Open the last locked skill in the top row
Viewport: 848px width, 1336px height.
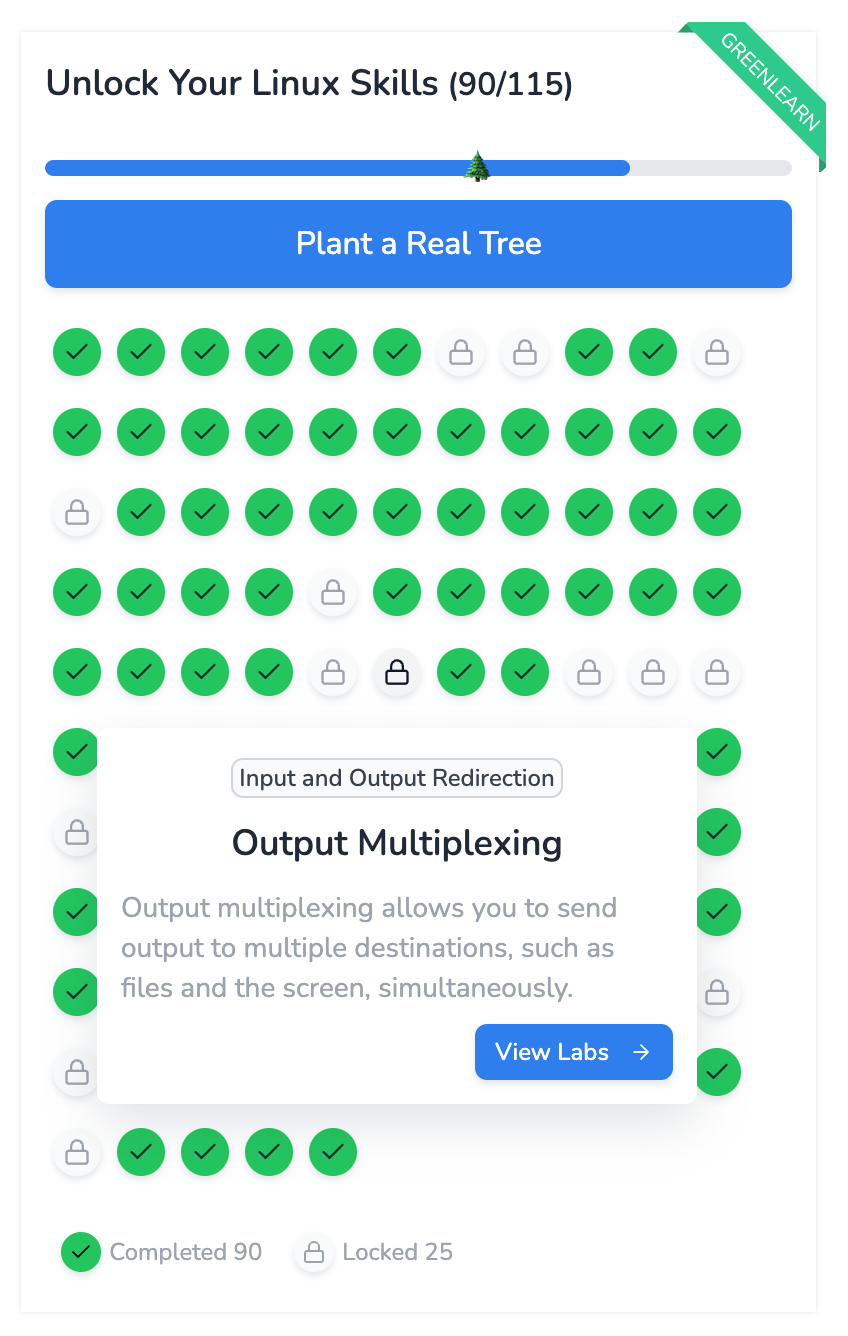717,352
